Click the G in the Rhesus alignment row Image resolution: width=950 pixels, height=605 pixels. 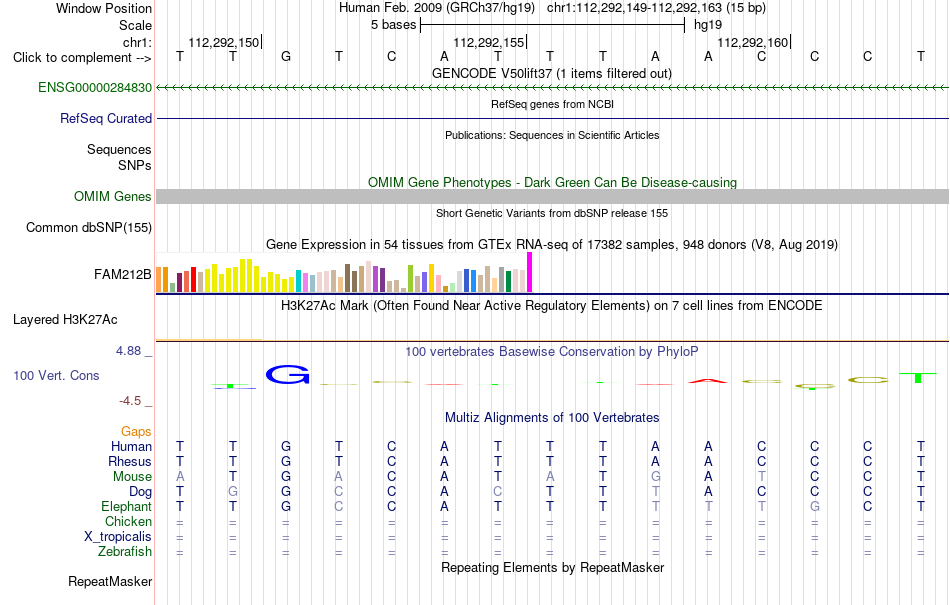pos(286,461)
